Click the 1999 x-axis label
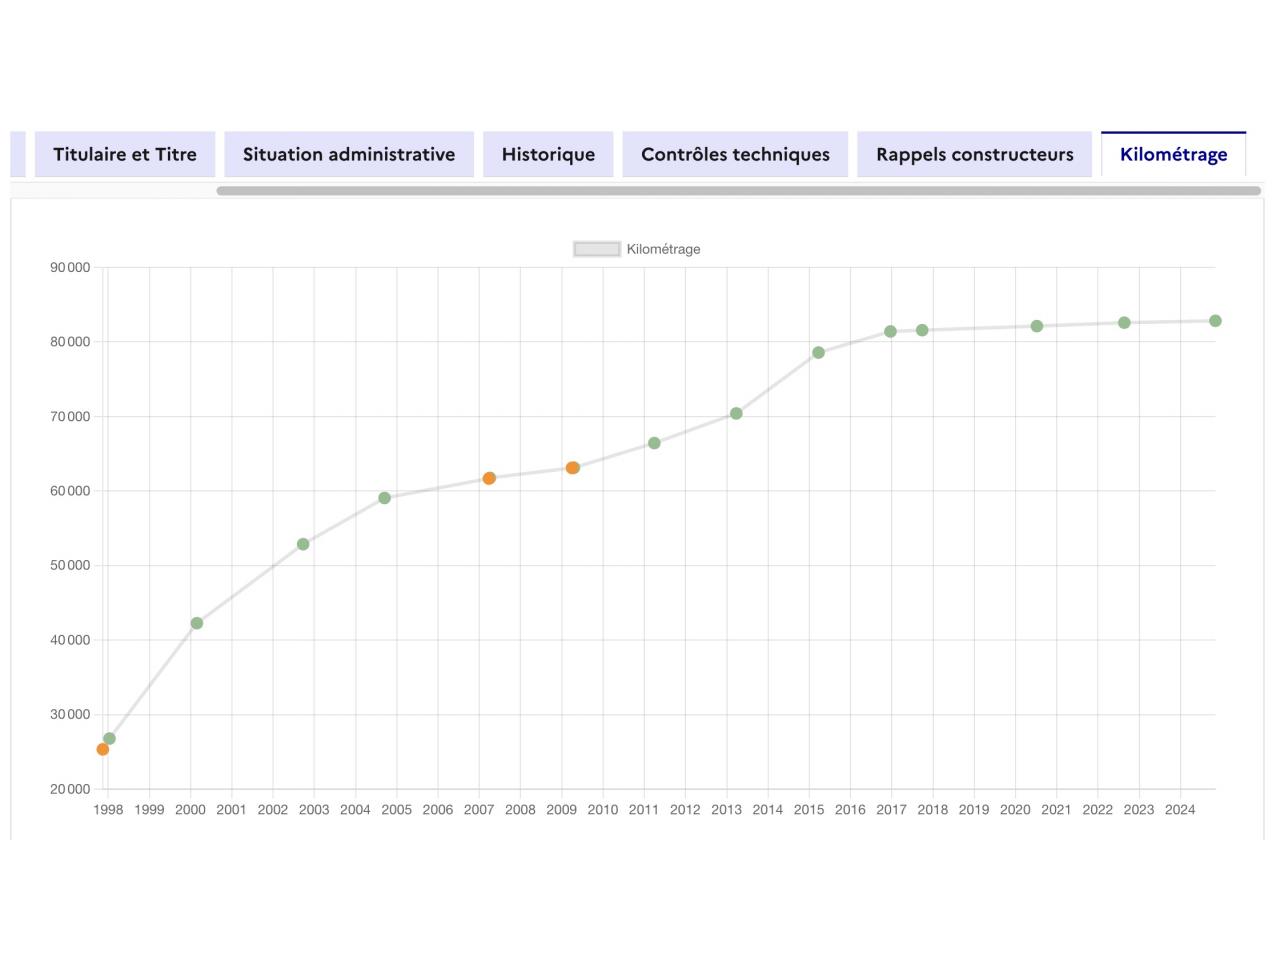This screenshot has width=1280, height=960. pos(149,809)
